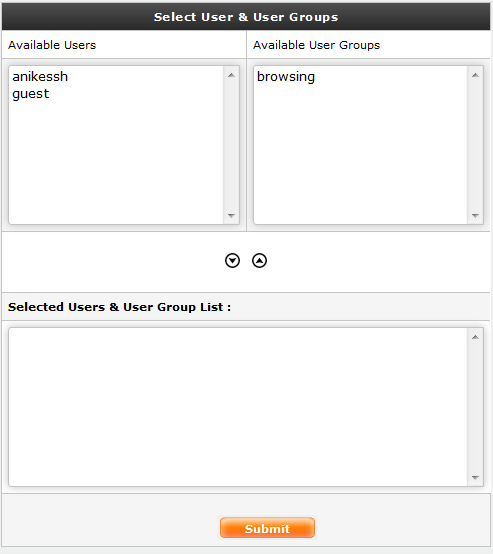Click the Available Users list scroll-up arrow
Viewport: 493px width, 554px height.
click(x=231, y=75)
